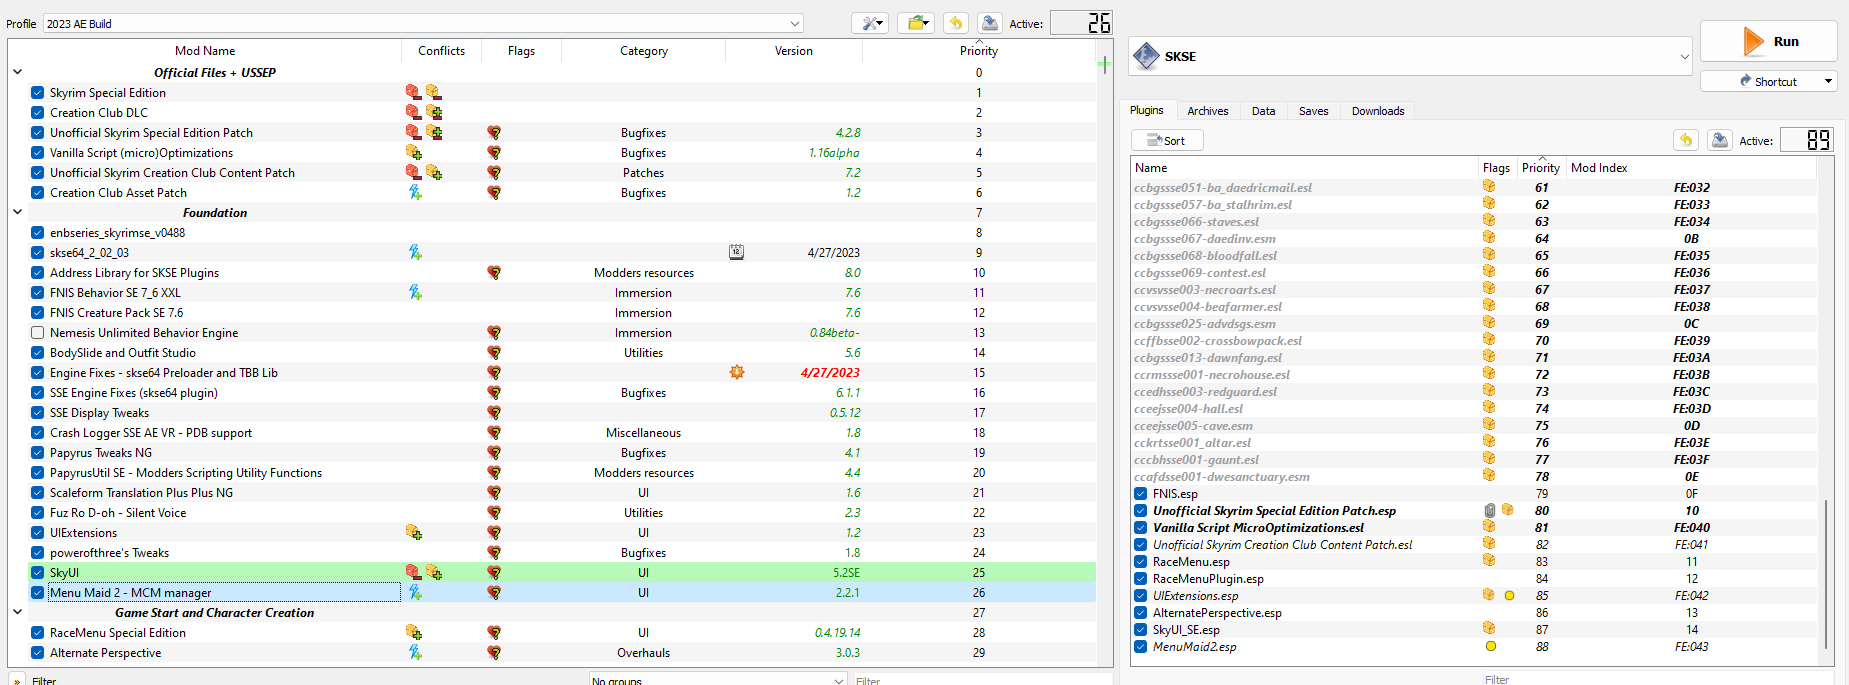
Task: Click the lightning conflict icon for Creation Club Asset Patch
Action: 415,192
